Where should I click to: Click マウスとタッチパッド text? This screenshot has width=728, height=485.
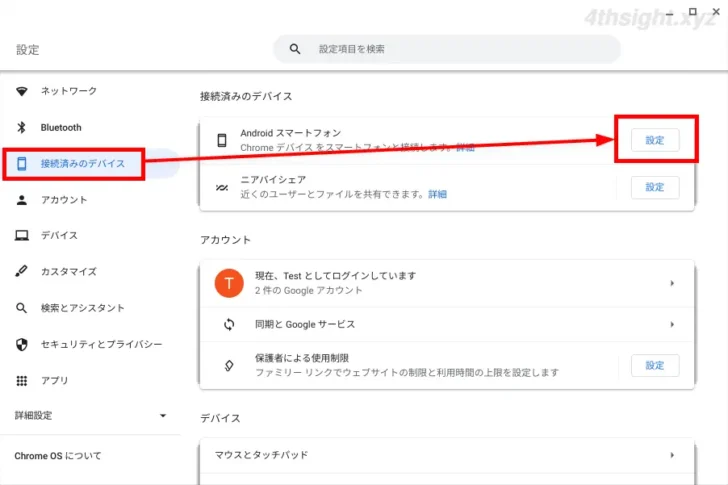click(x=261, y=455)
